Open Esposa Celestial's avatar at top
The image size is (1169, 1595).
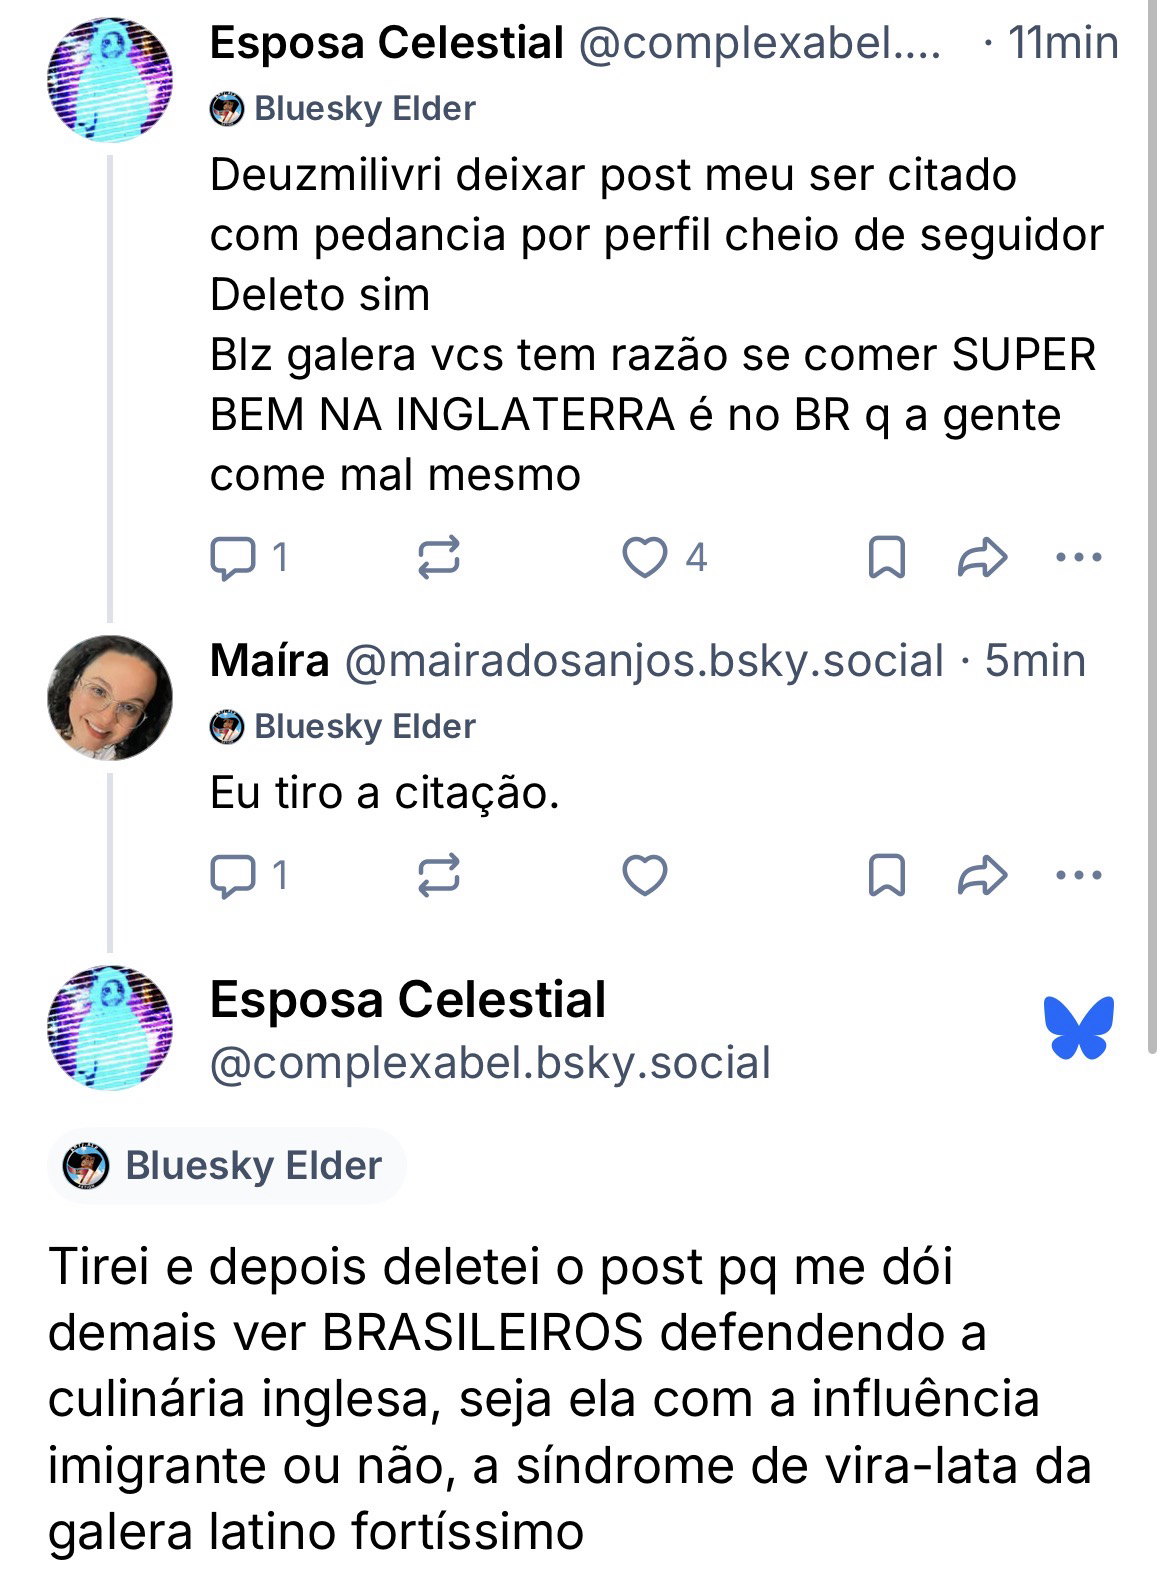110,80
